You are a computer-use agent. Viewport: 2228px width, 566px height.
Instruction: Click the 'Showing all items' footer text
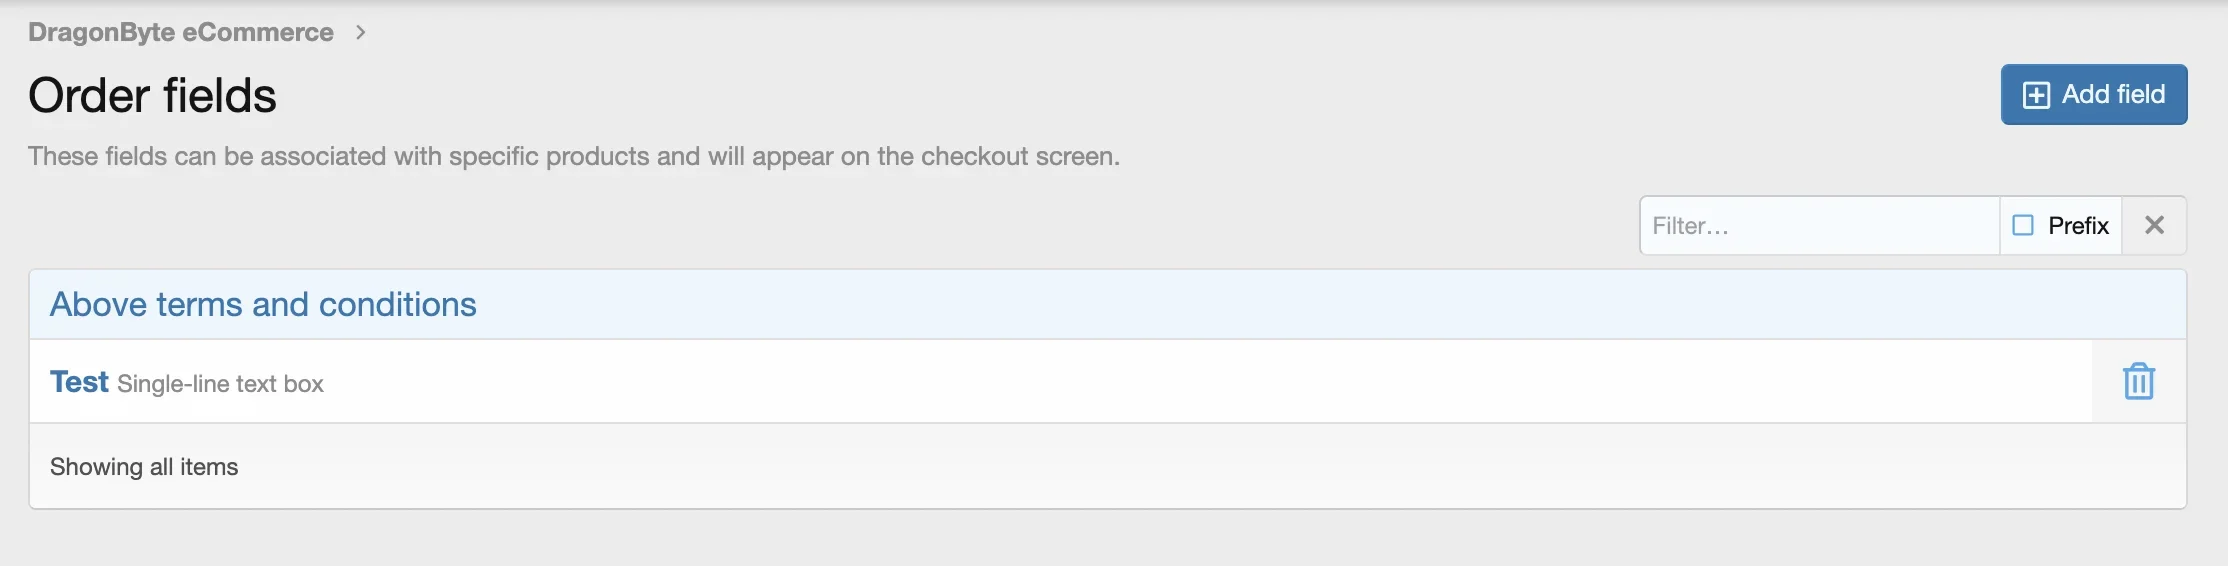point(144,467)
